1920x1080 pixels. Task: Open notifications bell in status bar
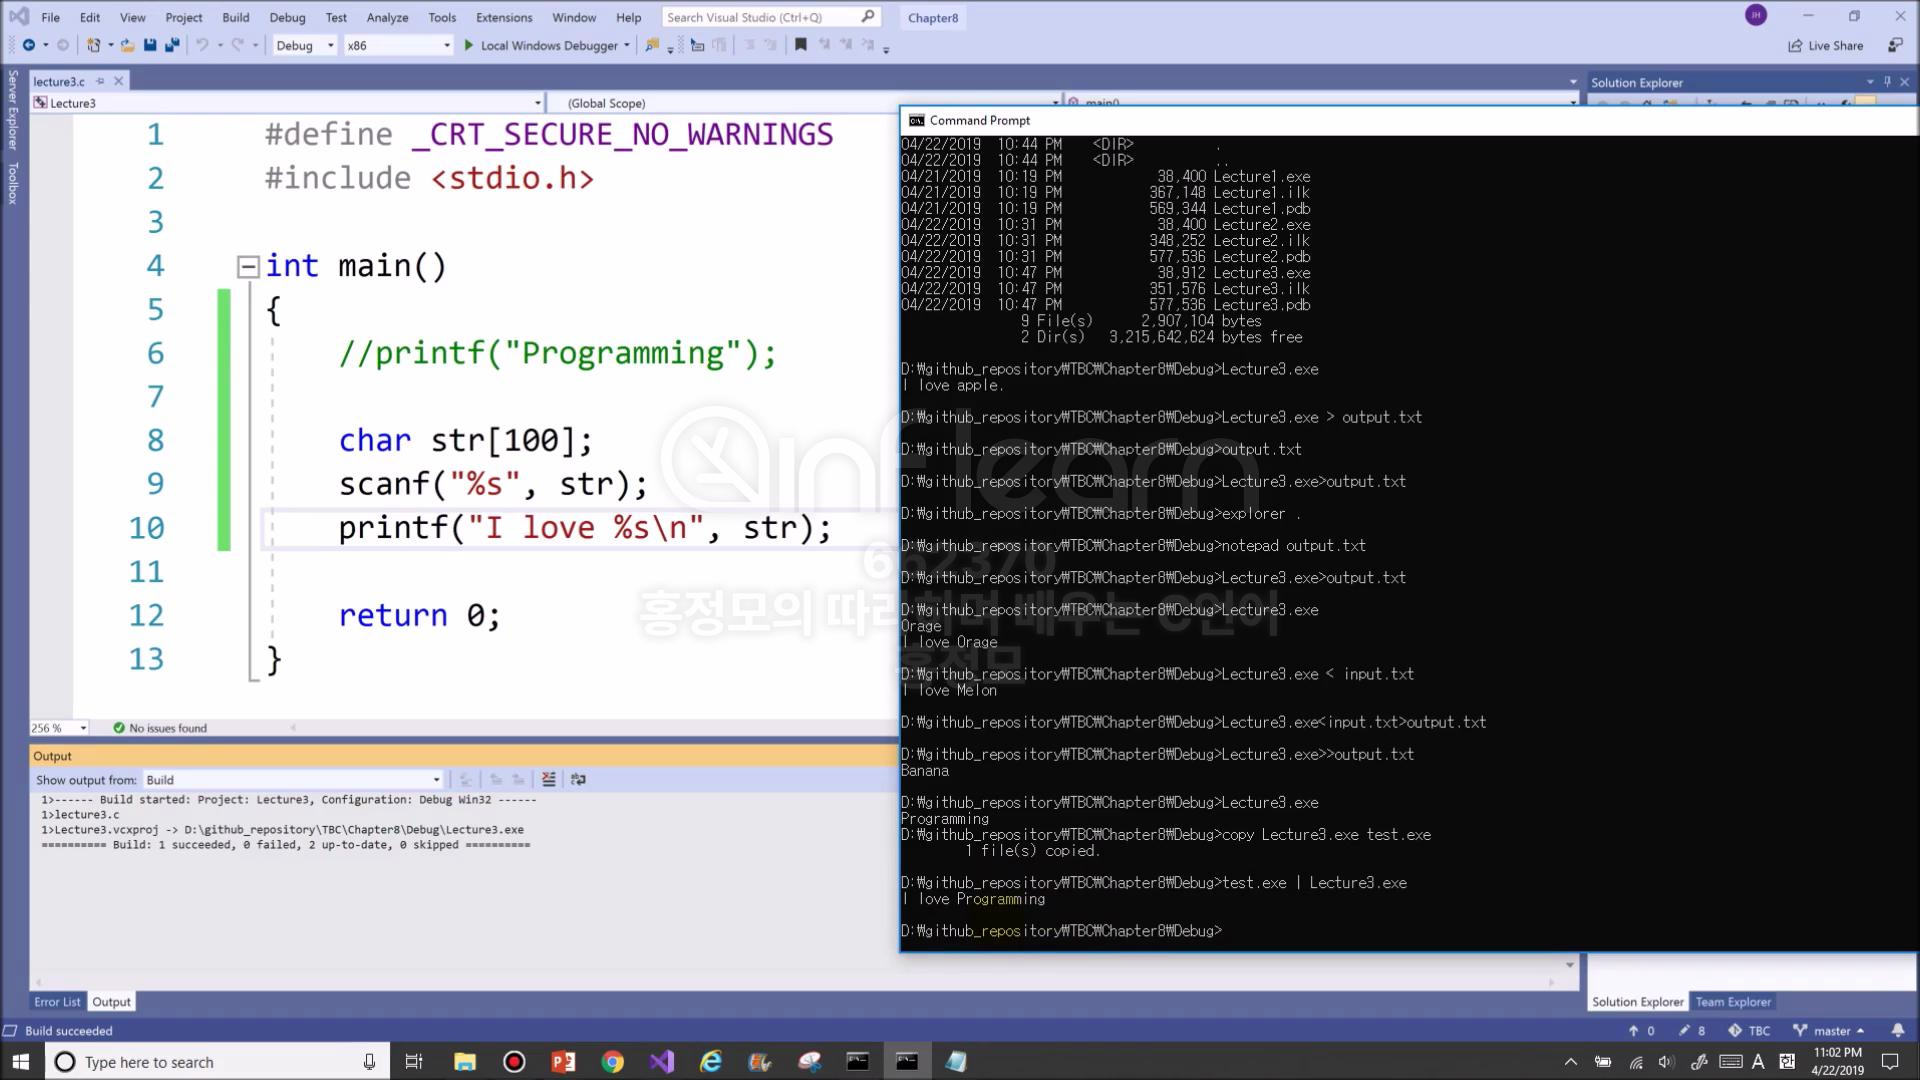(x=1898, y=1030)
